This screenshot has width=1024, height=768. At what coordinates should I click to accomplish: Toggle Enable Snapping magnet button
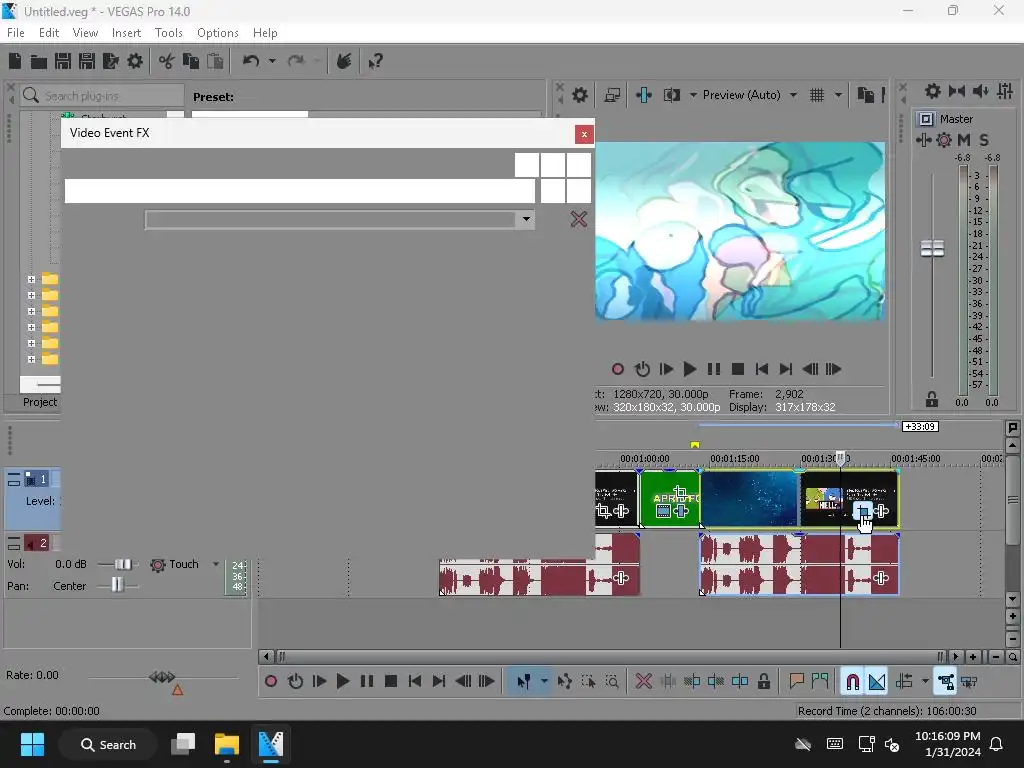(852, 682)
